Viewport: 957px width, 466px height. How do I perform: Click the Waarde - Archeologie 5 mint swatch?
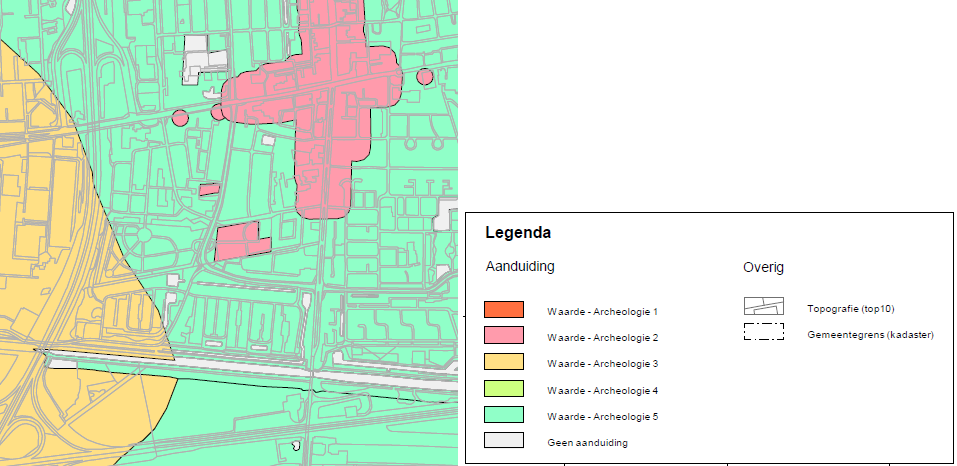504,415
